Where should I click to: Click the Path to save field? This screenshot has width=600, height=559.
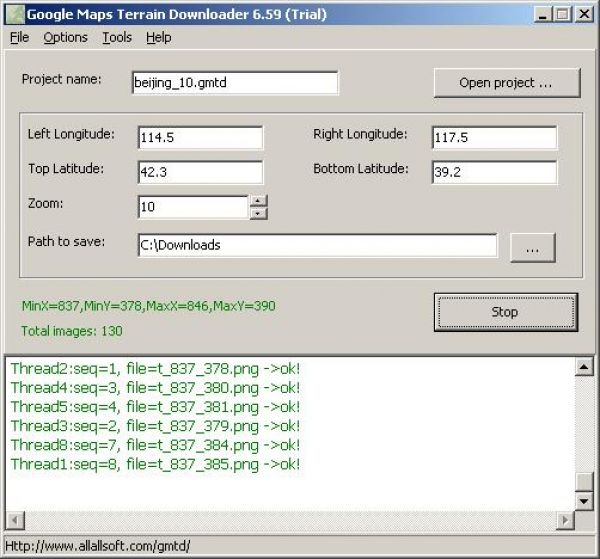click(x=318, y=245)
